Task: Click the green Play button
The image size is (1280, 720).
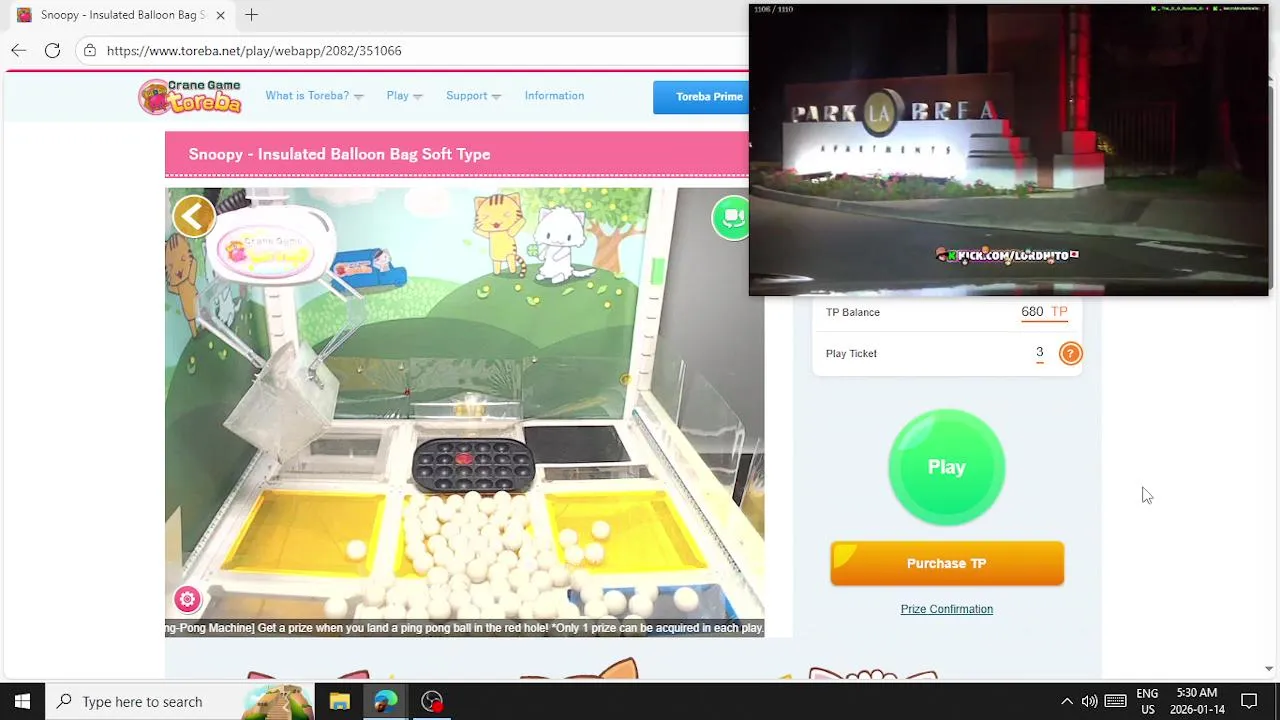Action: [x=946, y=467]
